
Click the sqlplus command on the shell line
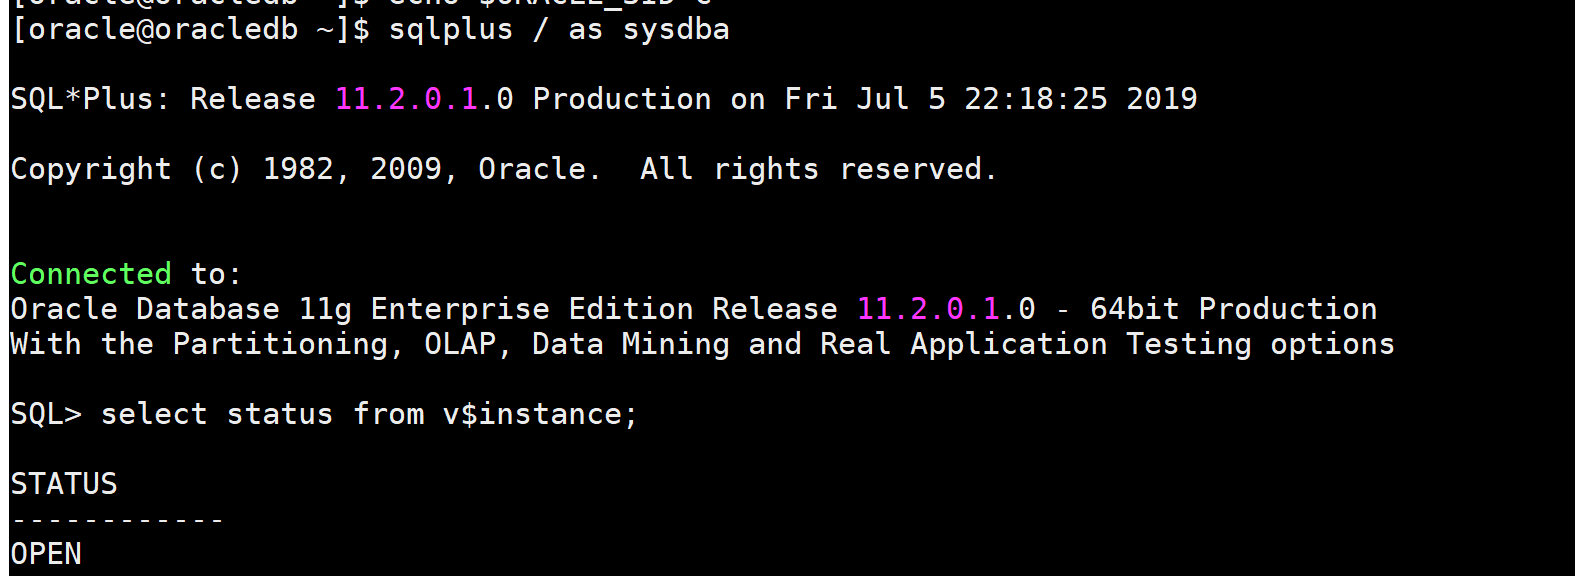(x=450, y=29)
